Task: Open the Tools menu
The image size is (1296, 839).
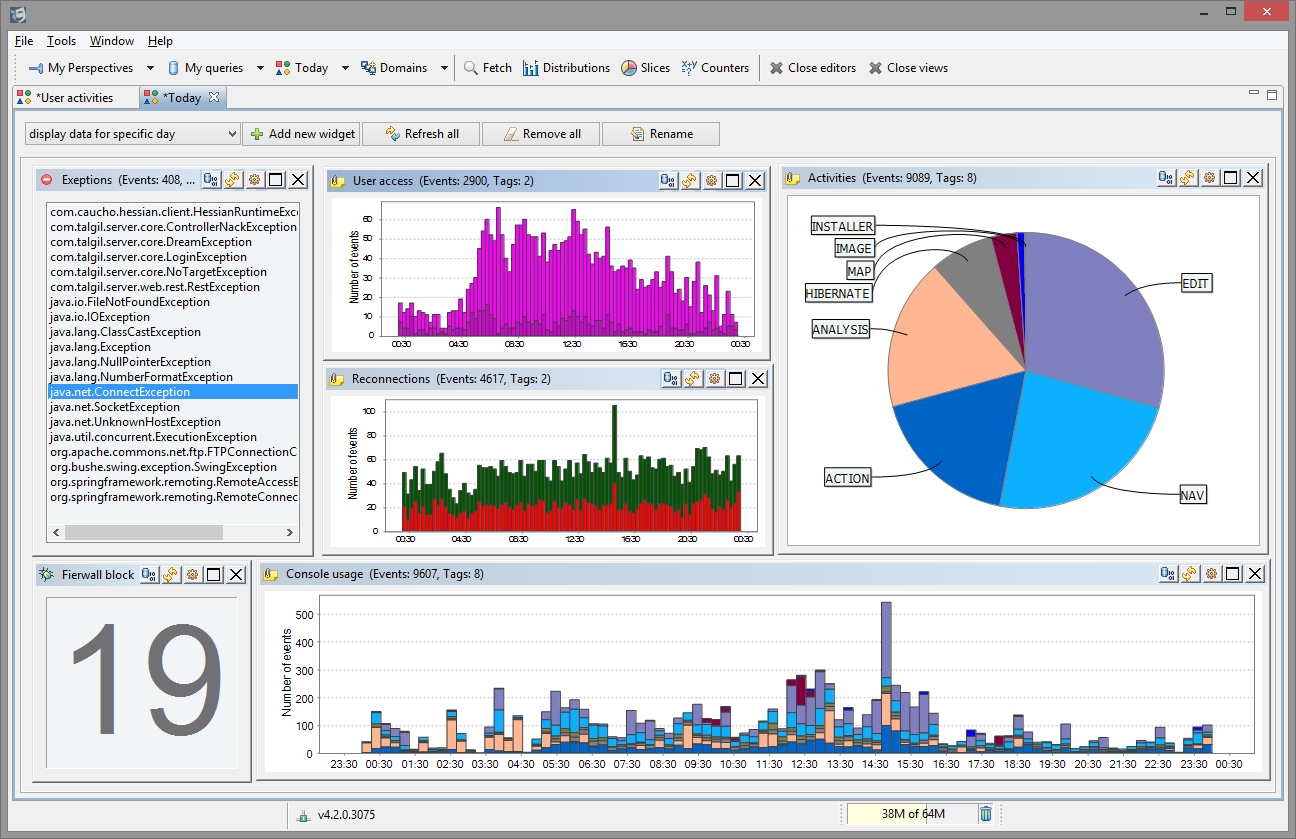Action: point(61,41)
